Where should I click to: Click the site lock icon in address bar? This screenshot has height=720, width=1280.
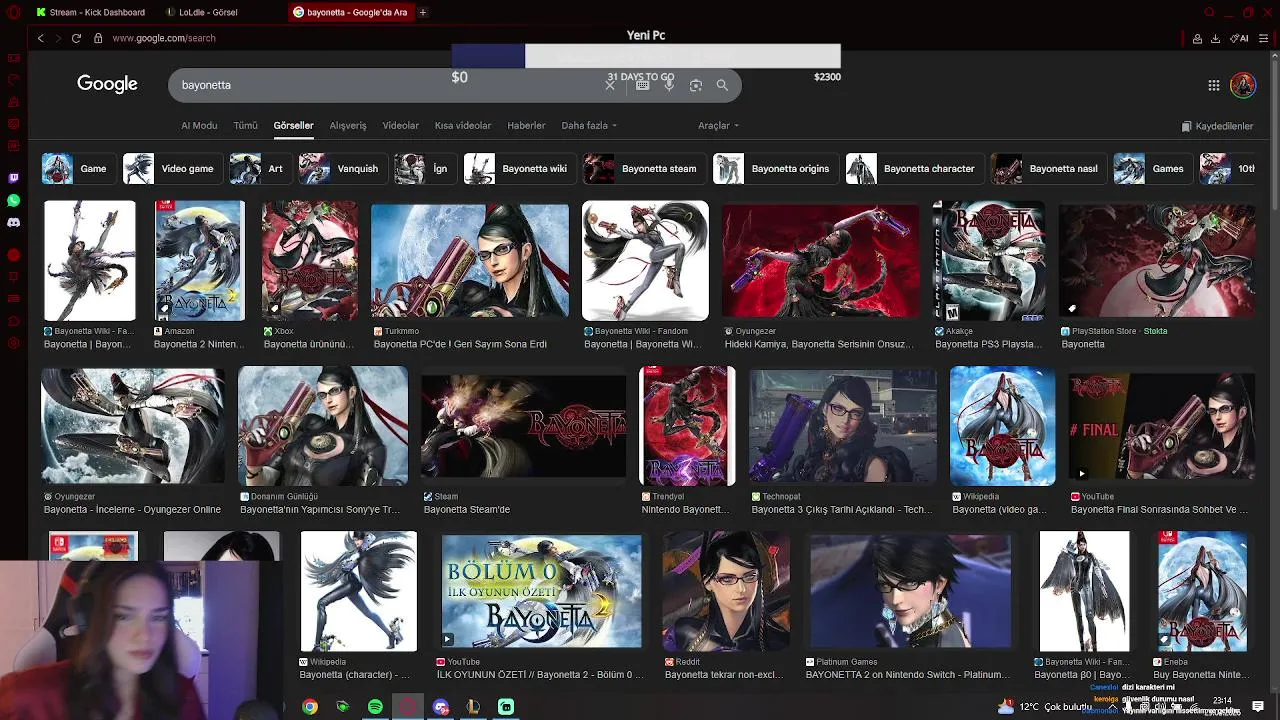[x=98, y=38]
